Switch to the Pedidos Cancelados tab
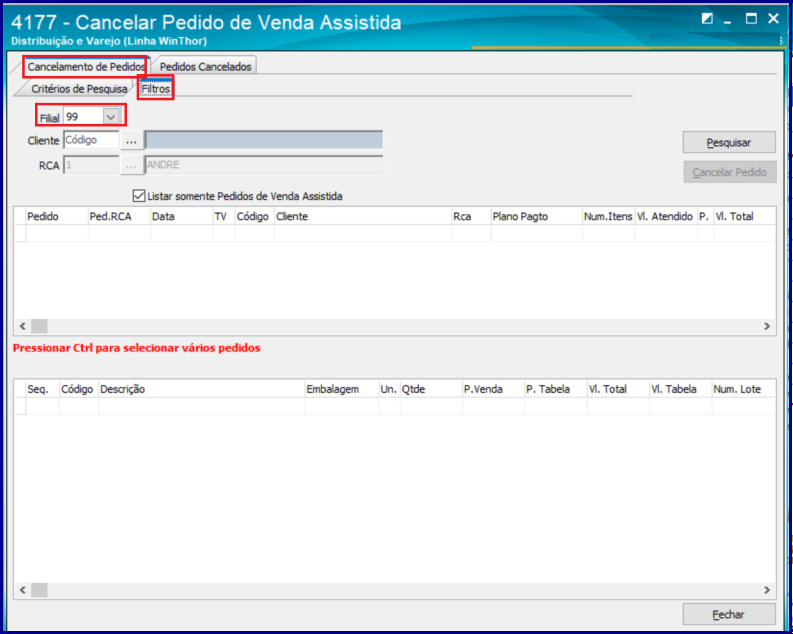Screen dimensions: 793x634 (205, 67)
